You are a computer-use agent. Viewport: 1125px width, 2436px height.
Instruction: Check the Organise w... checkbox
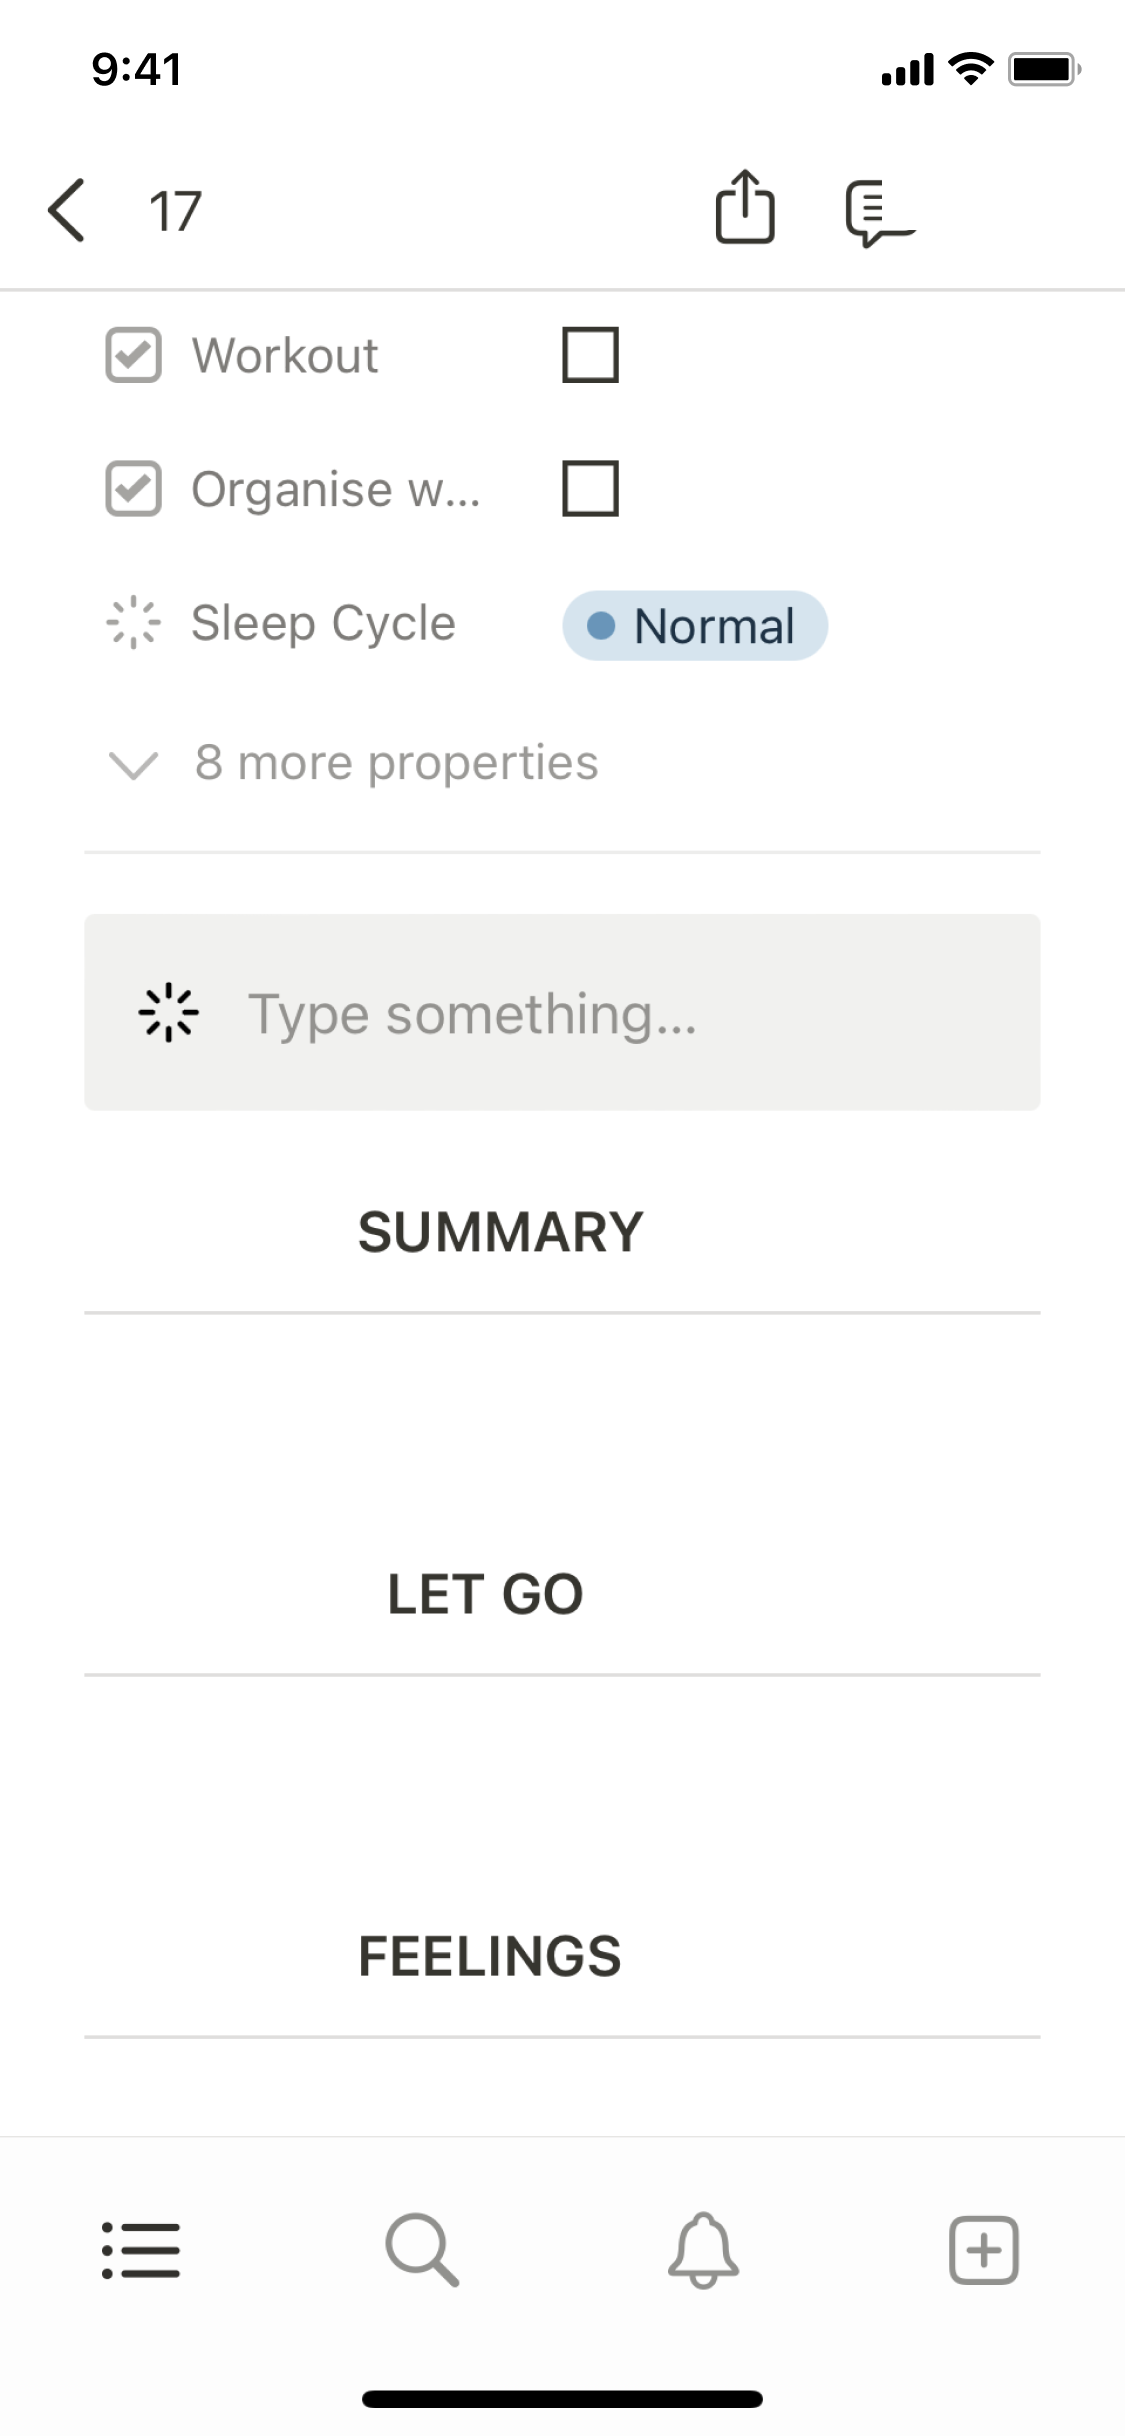coord(590,488)
